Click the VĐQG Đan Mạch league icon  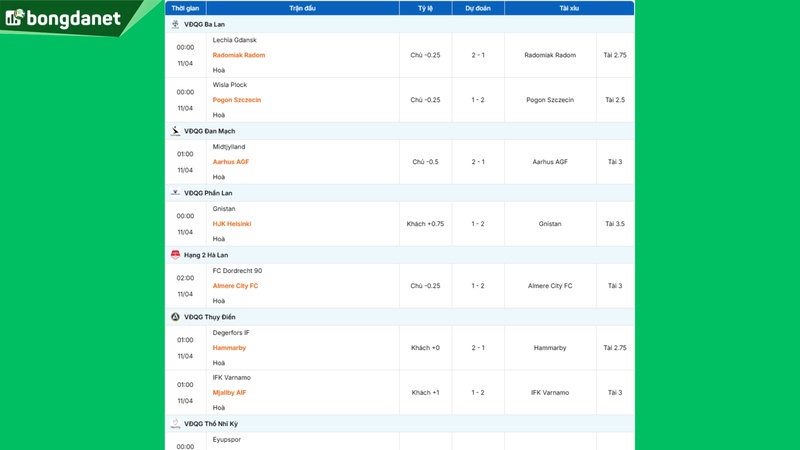tap(176, 131)
